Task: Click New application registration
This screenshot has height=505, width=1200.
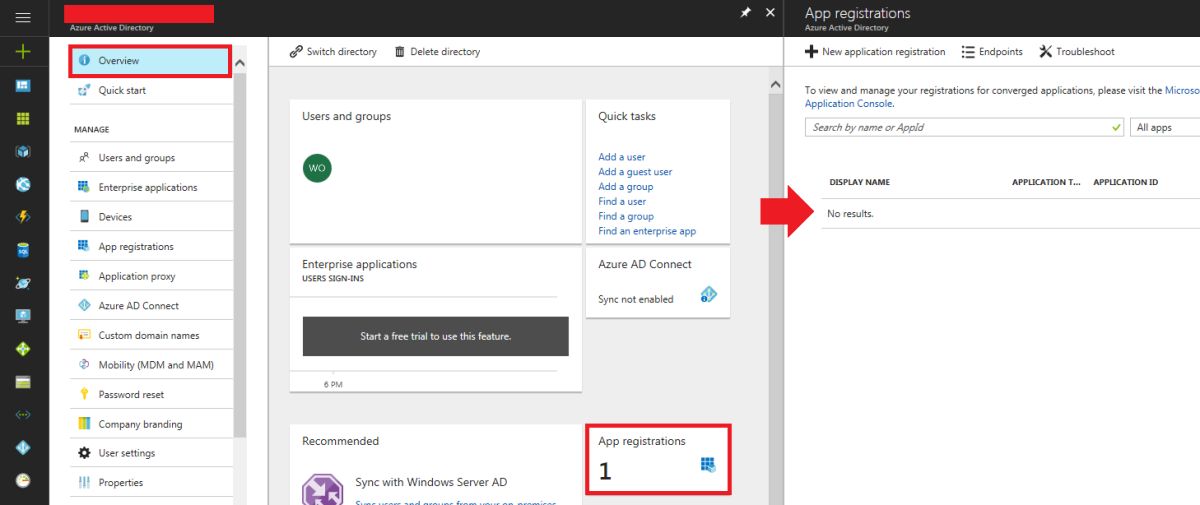Action: tap(875, 52)
